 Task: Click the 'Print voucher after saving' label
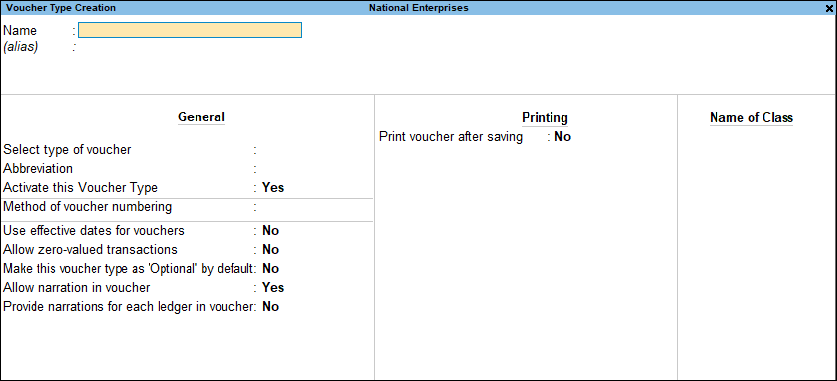coord(451,137)
